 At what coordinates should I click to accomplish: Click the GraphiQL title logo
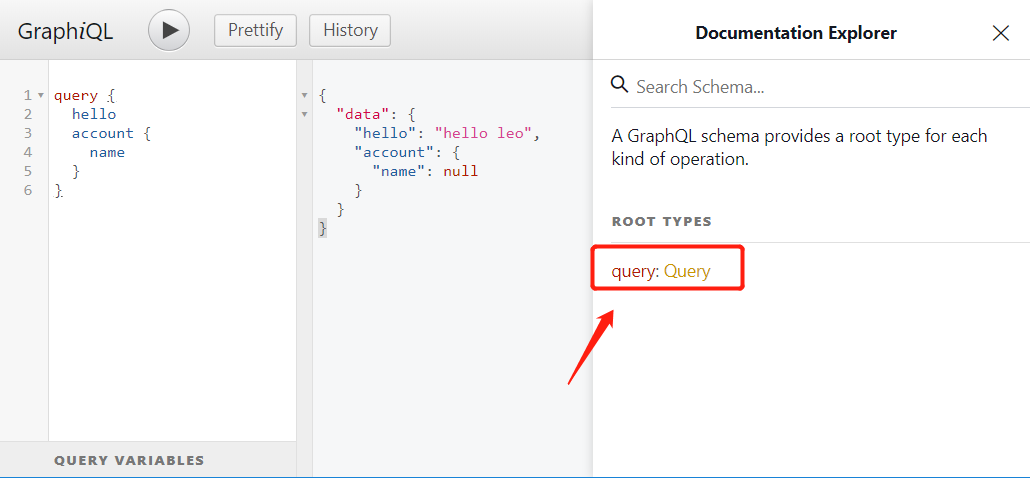[x=65, y=31]
